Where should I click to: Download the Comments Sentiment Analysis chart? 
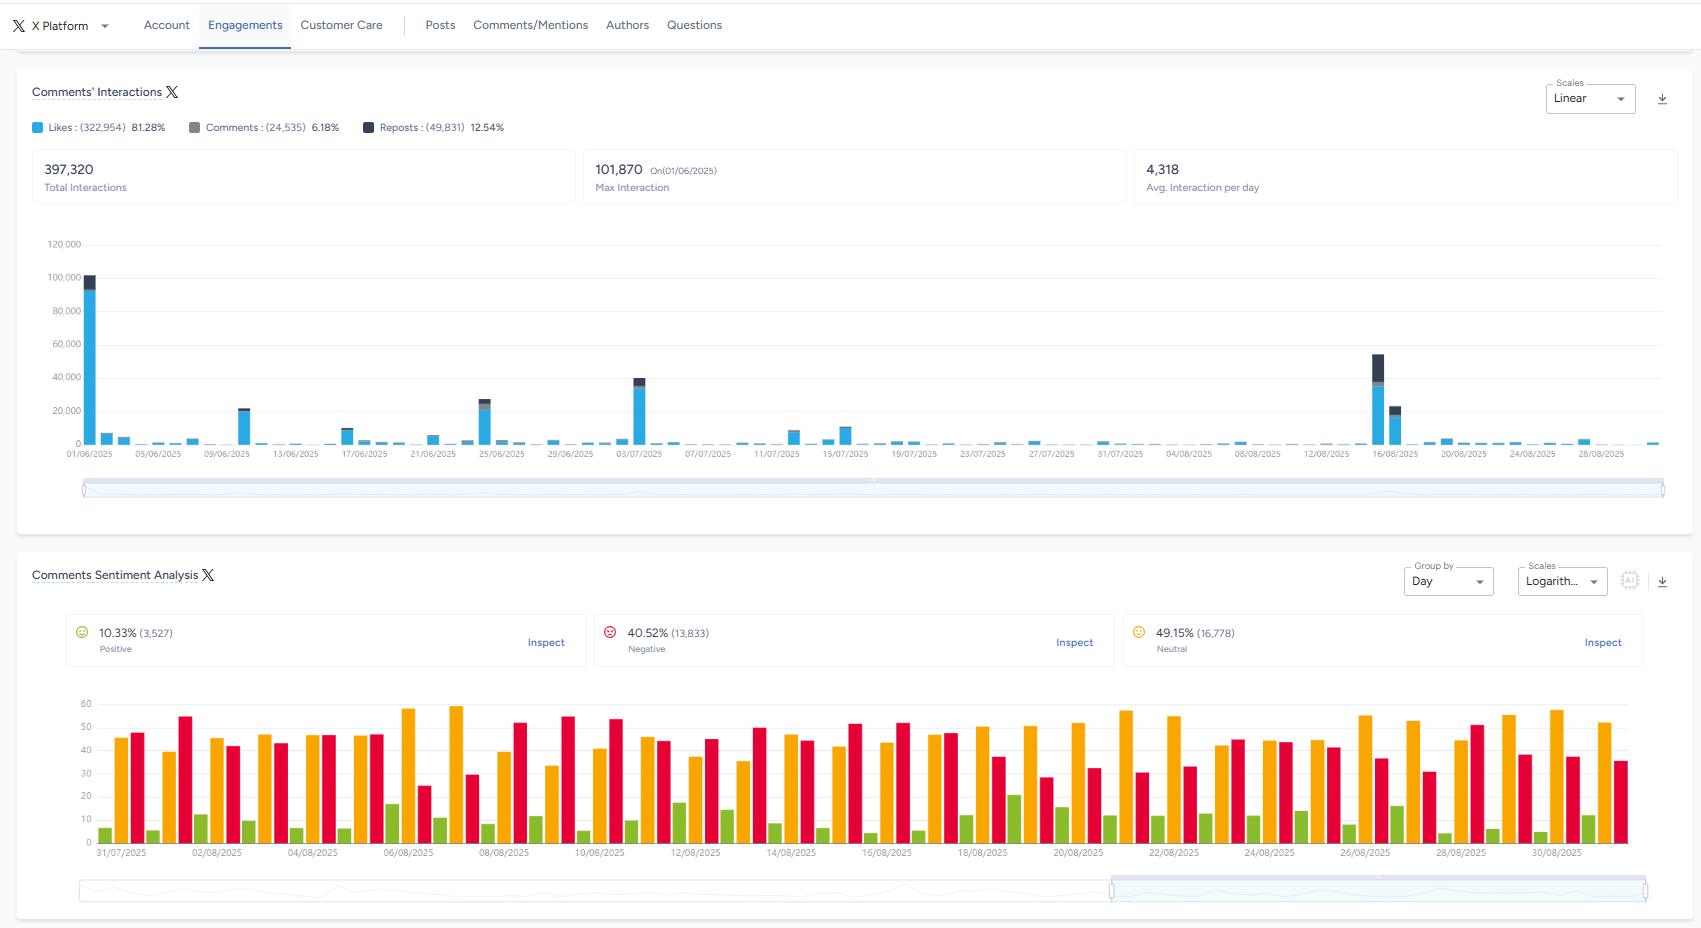point(1662,582)
